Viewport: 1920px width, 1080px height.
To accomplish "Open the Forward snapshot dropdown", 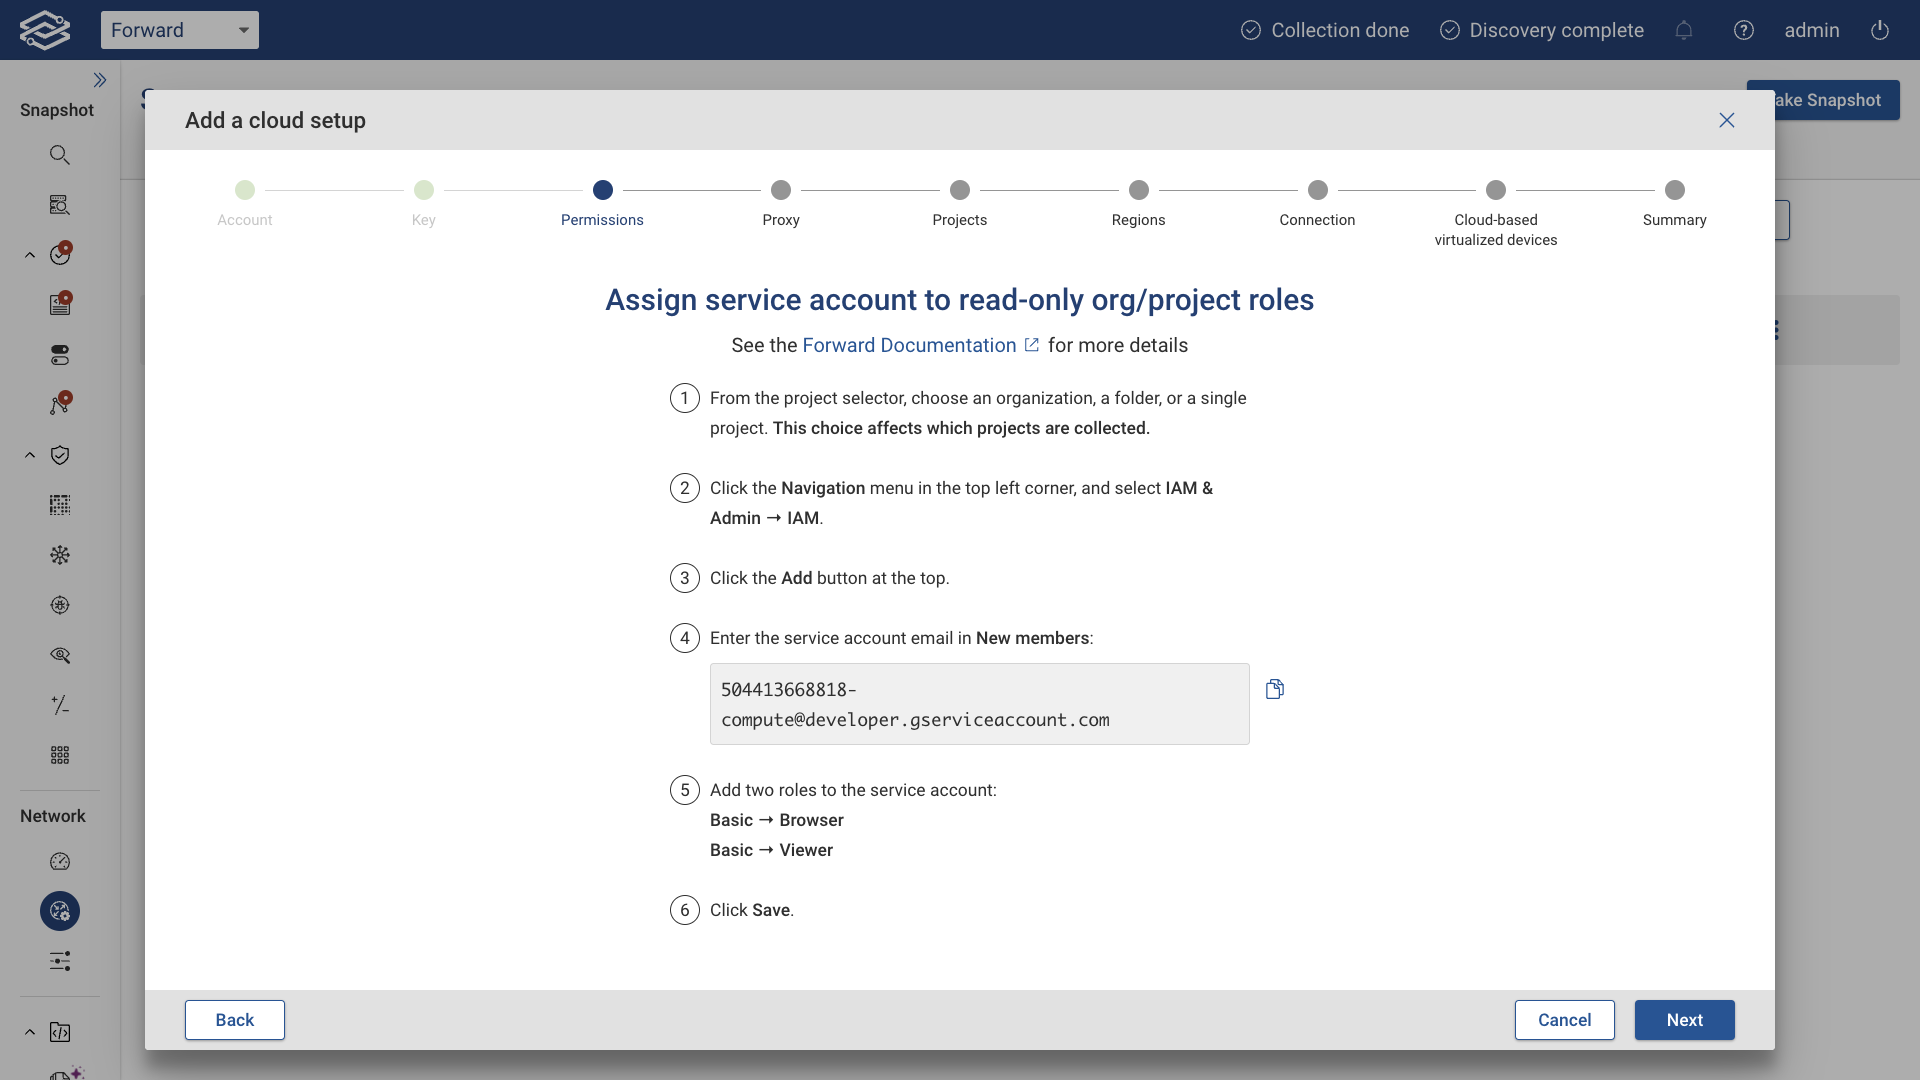I will [180, 30].
